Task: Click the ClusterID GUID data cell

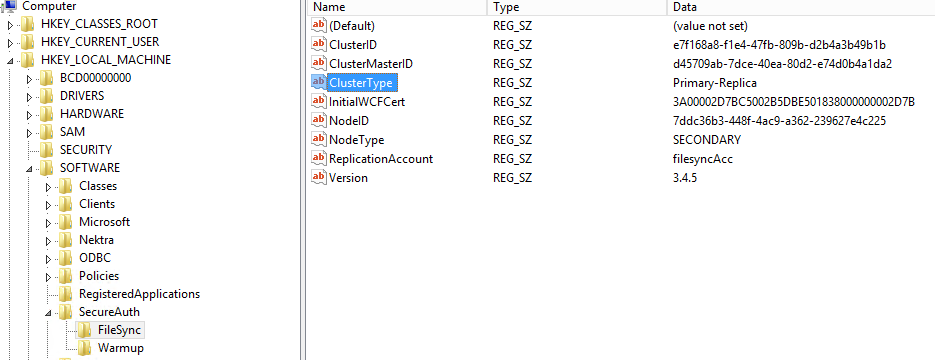Action: point(779,45)
